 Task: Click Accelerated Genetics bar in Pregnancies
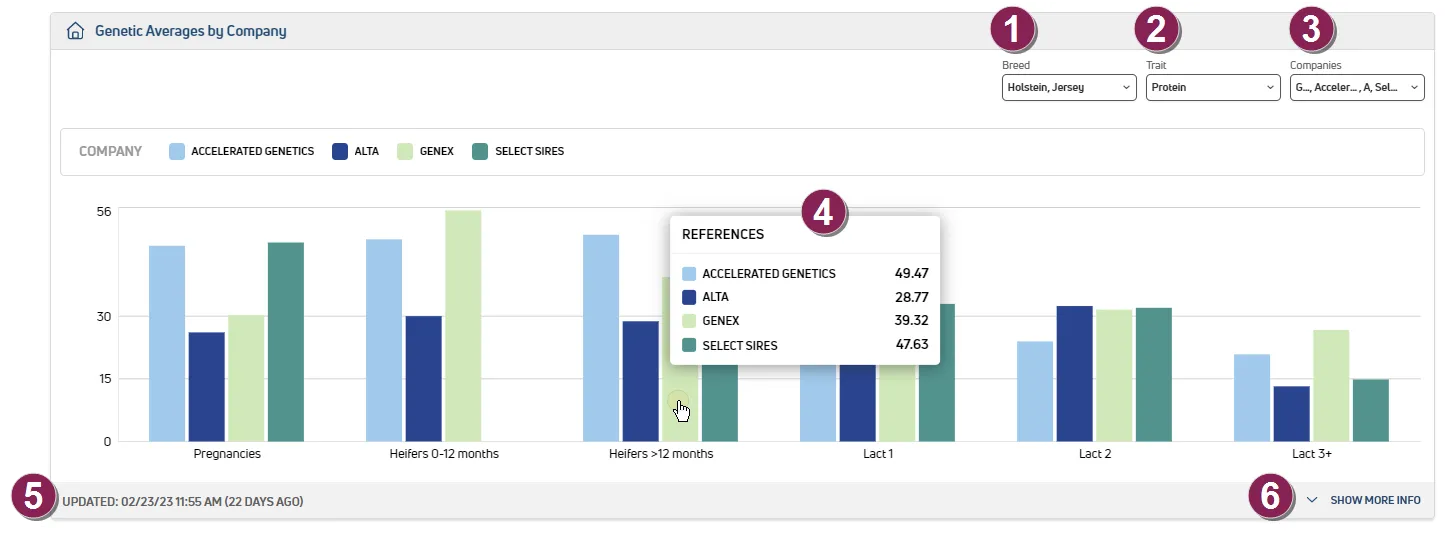coord(167,343)
